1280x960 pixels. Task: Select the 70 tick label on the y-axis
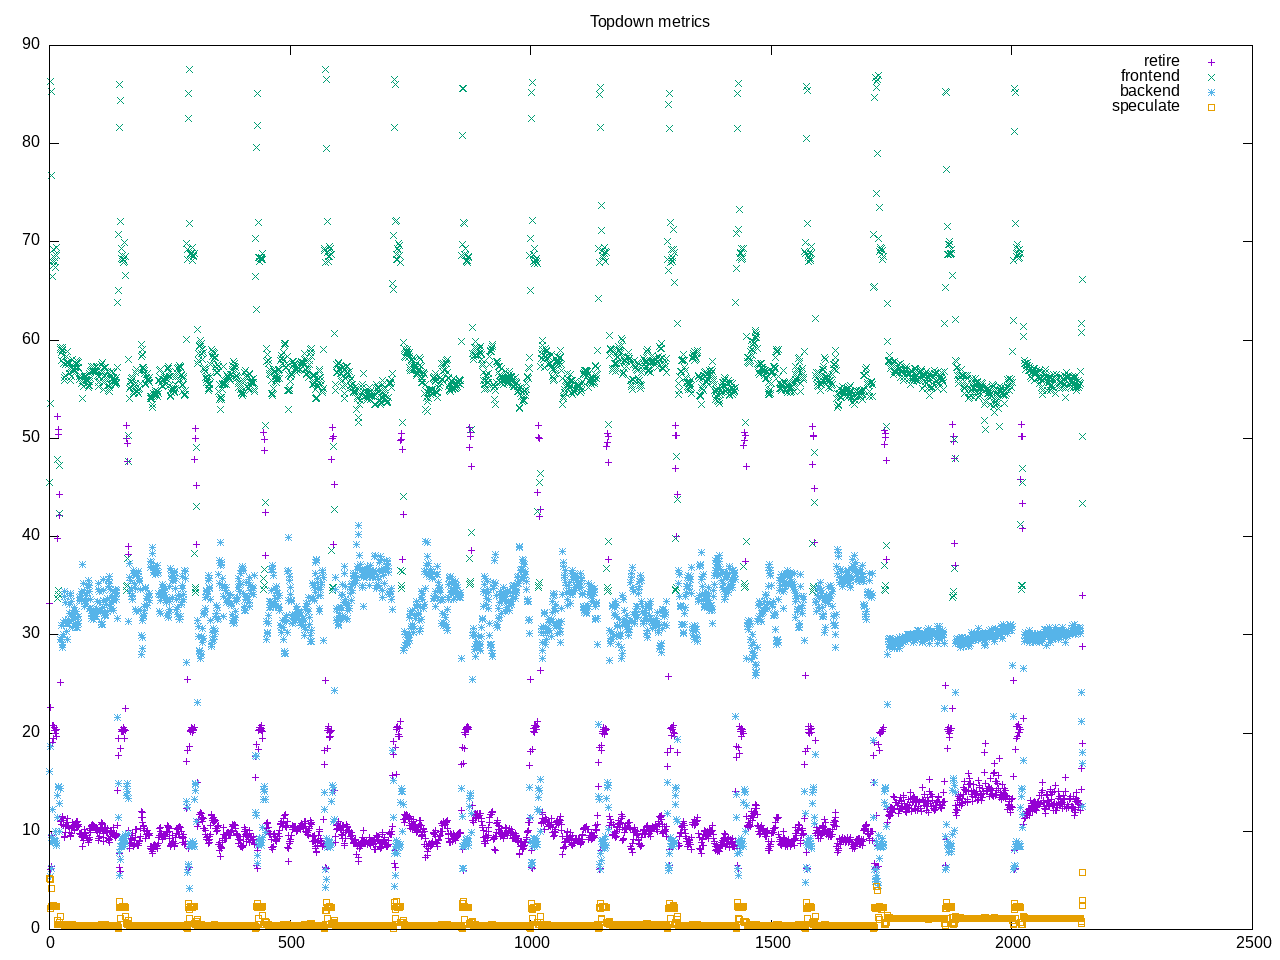tap(31, 240)
